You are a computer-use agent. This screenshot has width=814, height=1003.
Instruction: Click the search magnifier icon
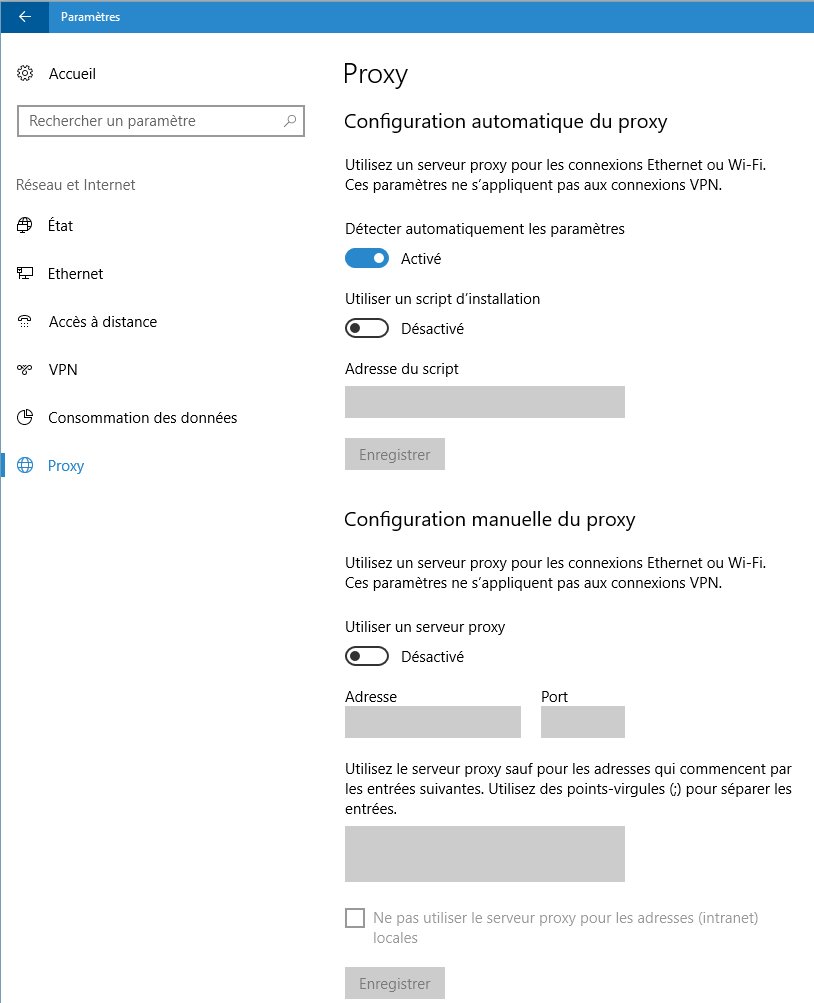(x=290, y=121)
